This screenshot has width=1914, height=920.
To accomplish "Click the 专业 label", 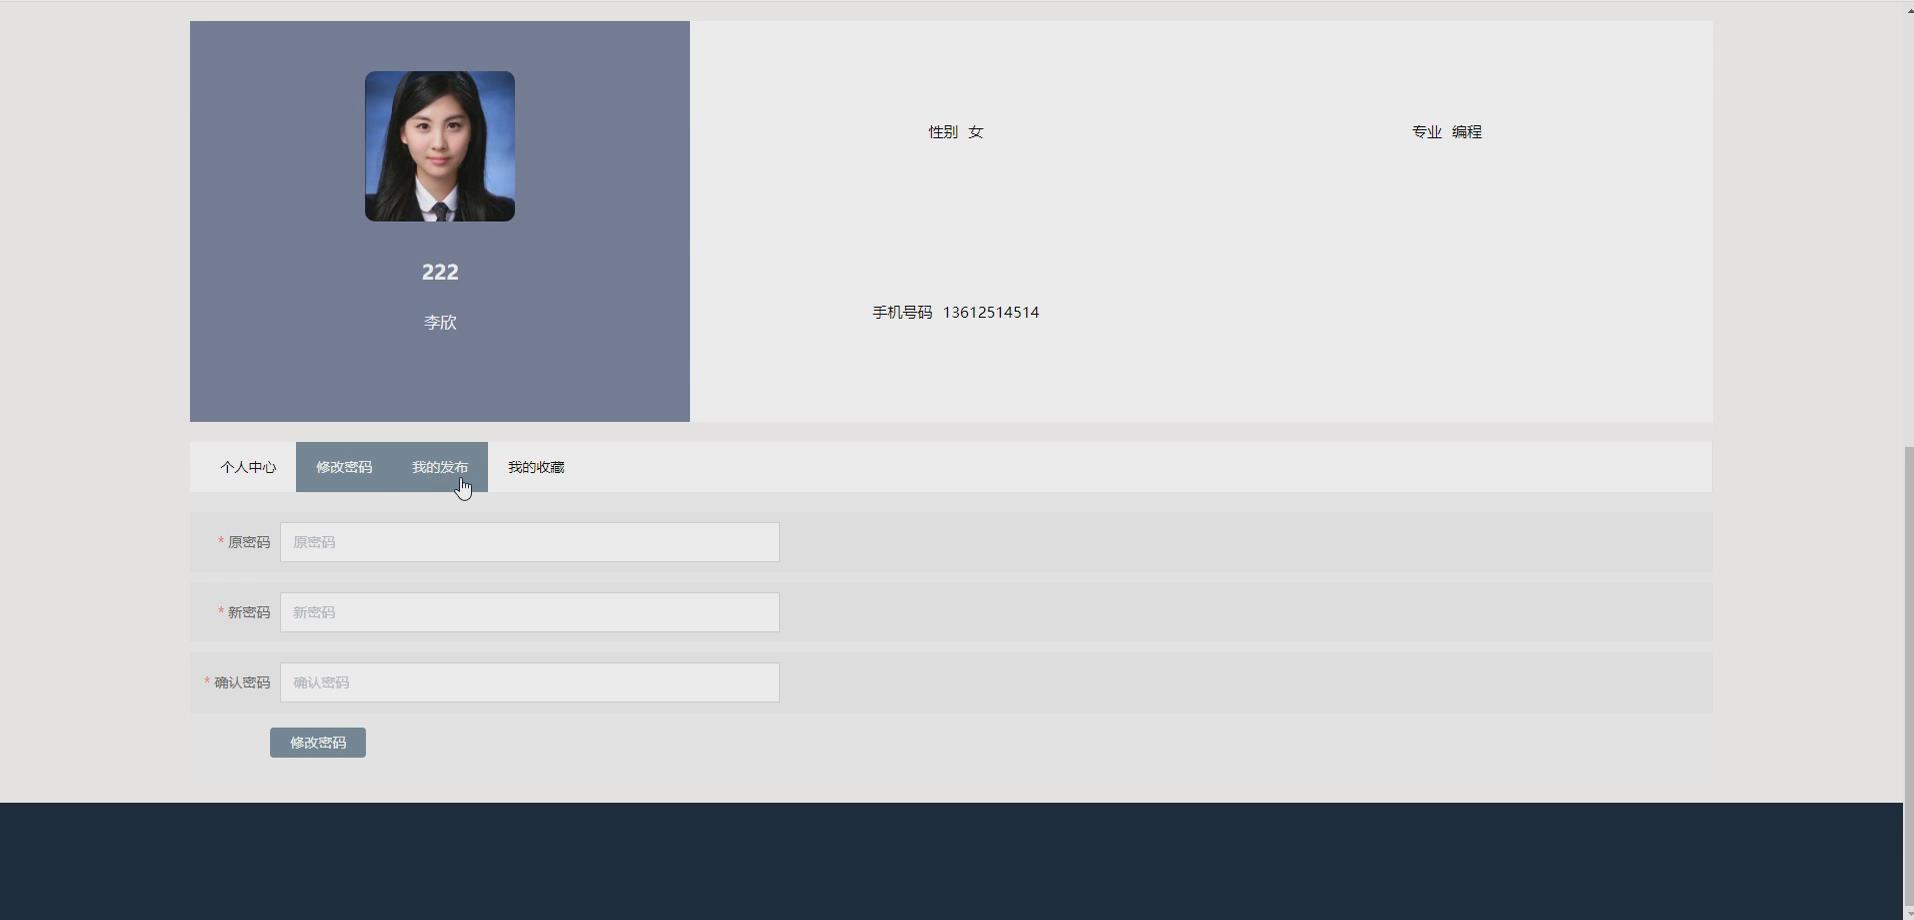I will [x=1427, y=132].
